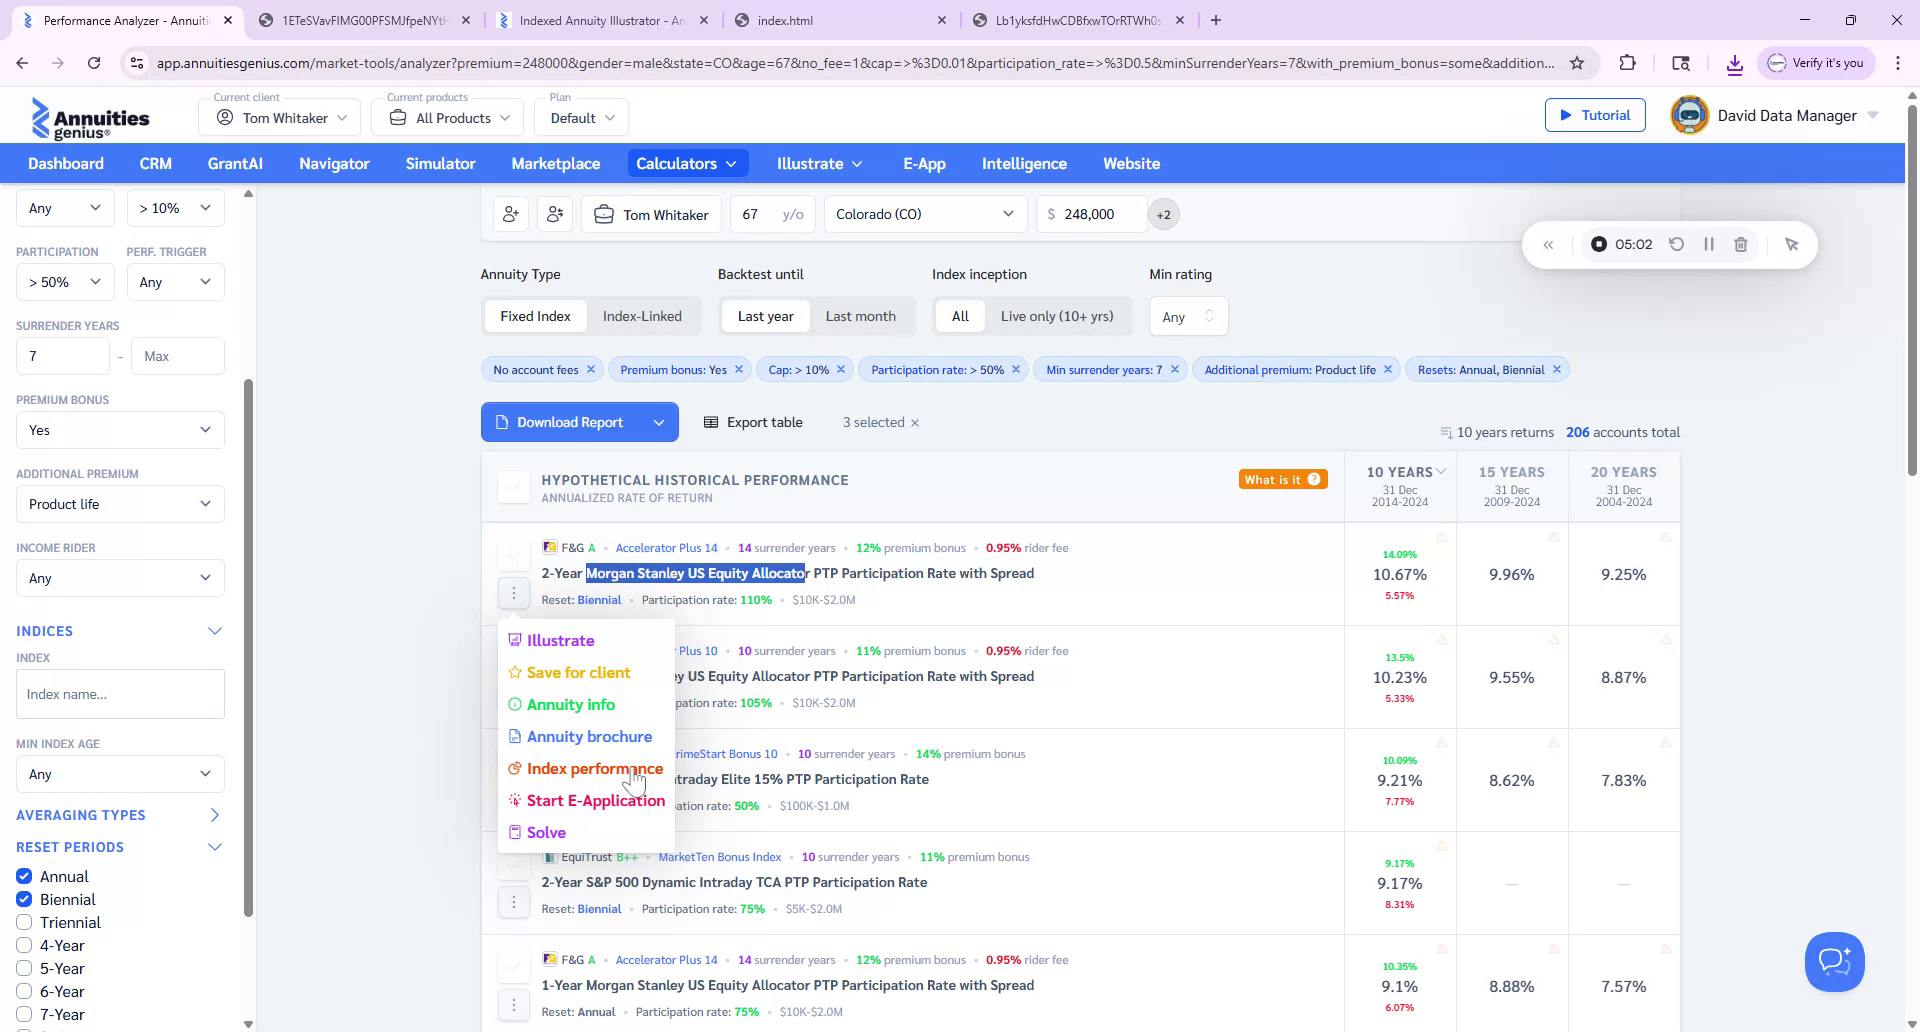Click the What is it button
Viewport: 1920px width, 1032px height.
tap(1283, 479)
